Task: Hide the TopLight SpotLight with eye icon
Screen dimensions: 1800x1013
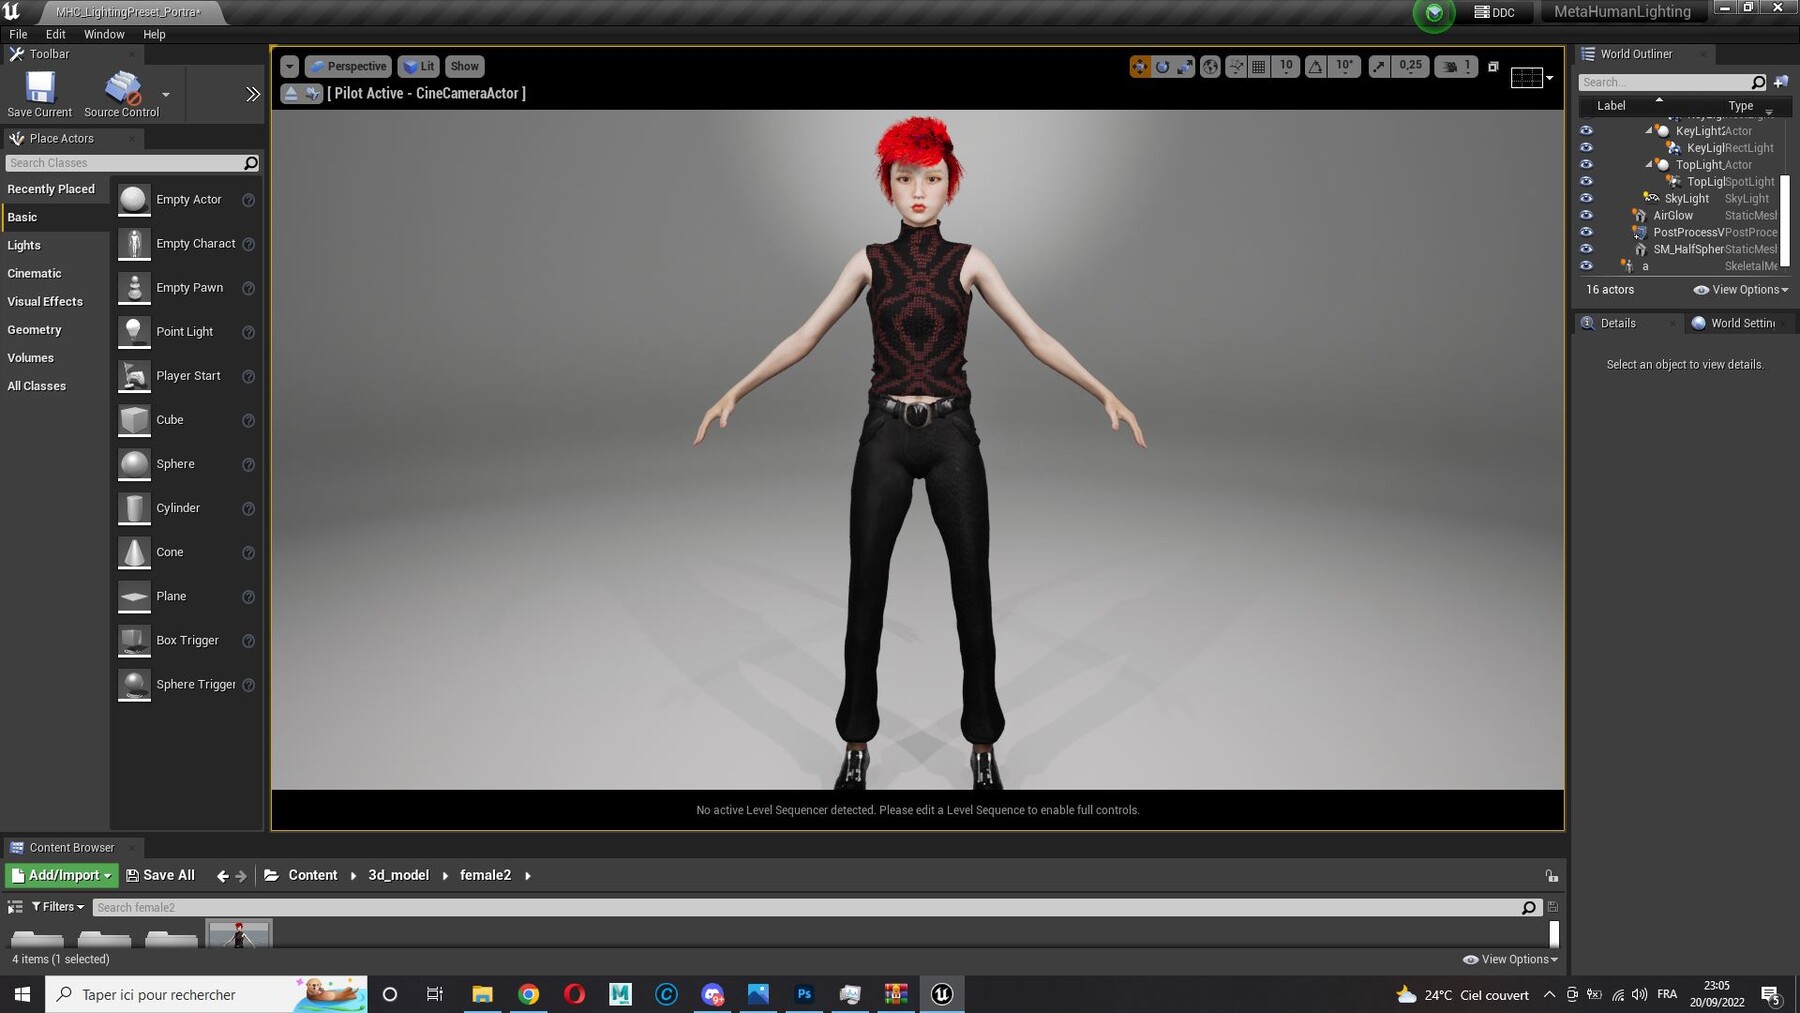Action: tap(1586, 181)
